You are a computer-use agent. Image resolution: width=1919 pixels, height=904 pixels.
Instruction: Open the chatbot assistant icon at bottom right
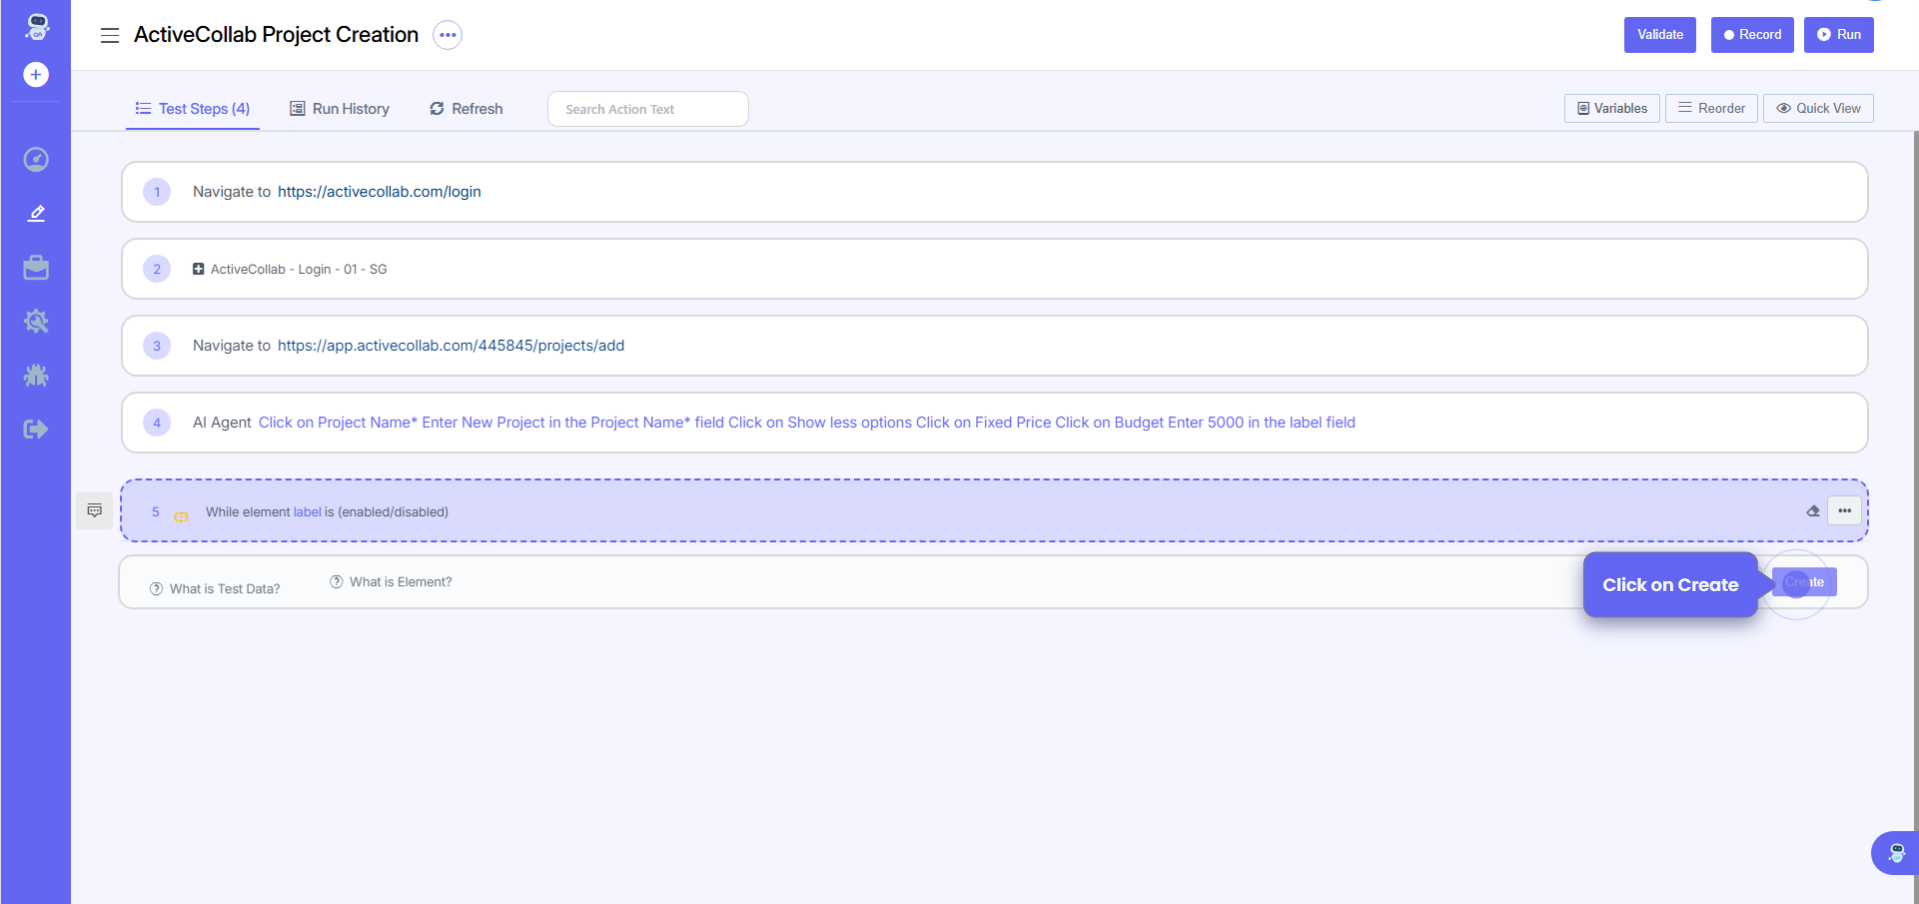point(1895,853)
